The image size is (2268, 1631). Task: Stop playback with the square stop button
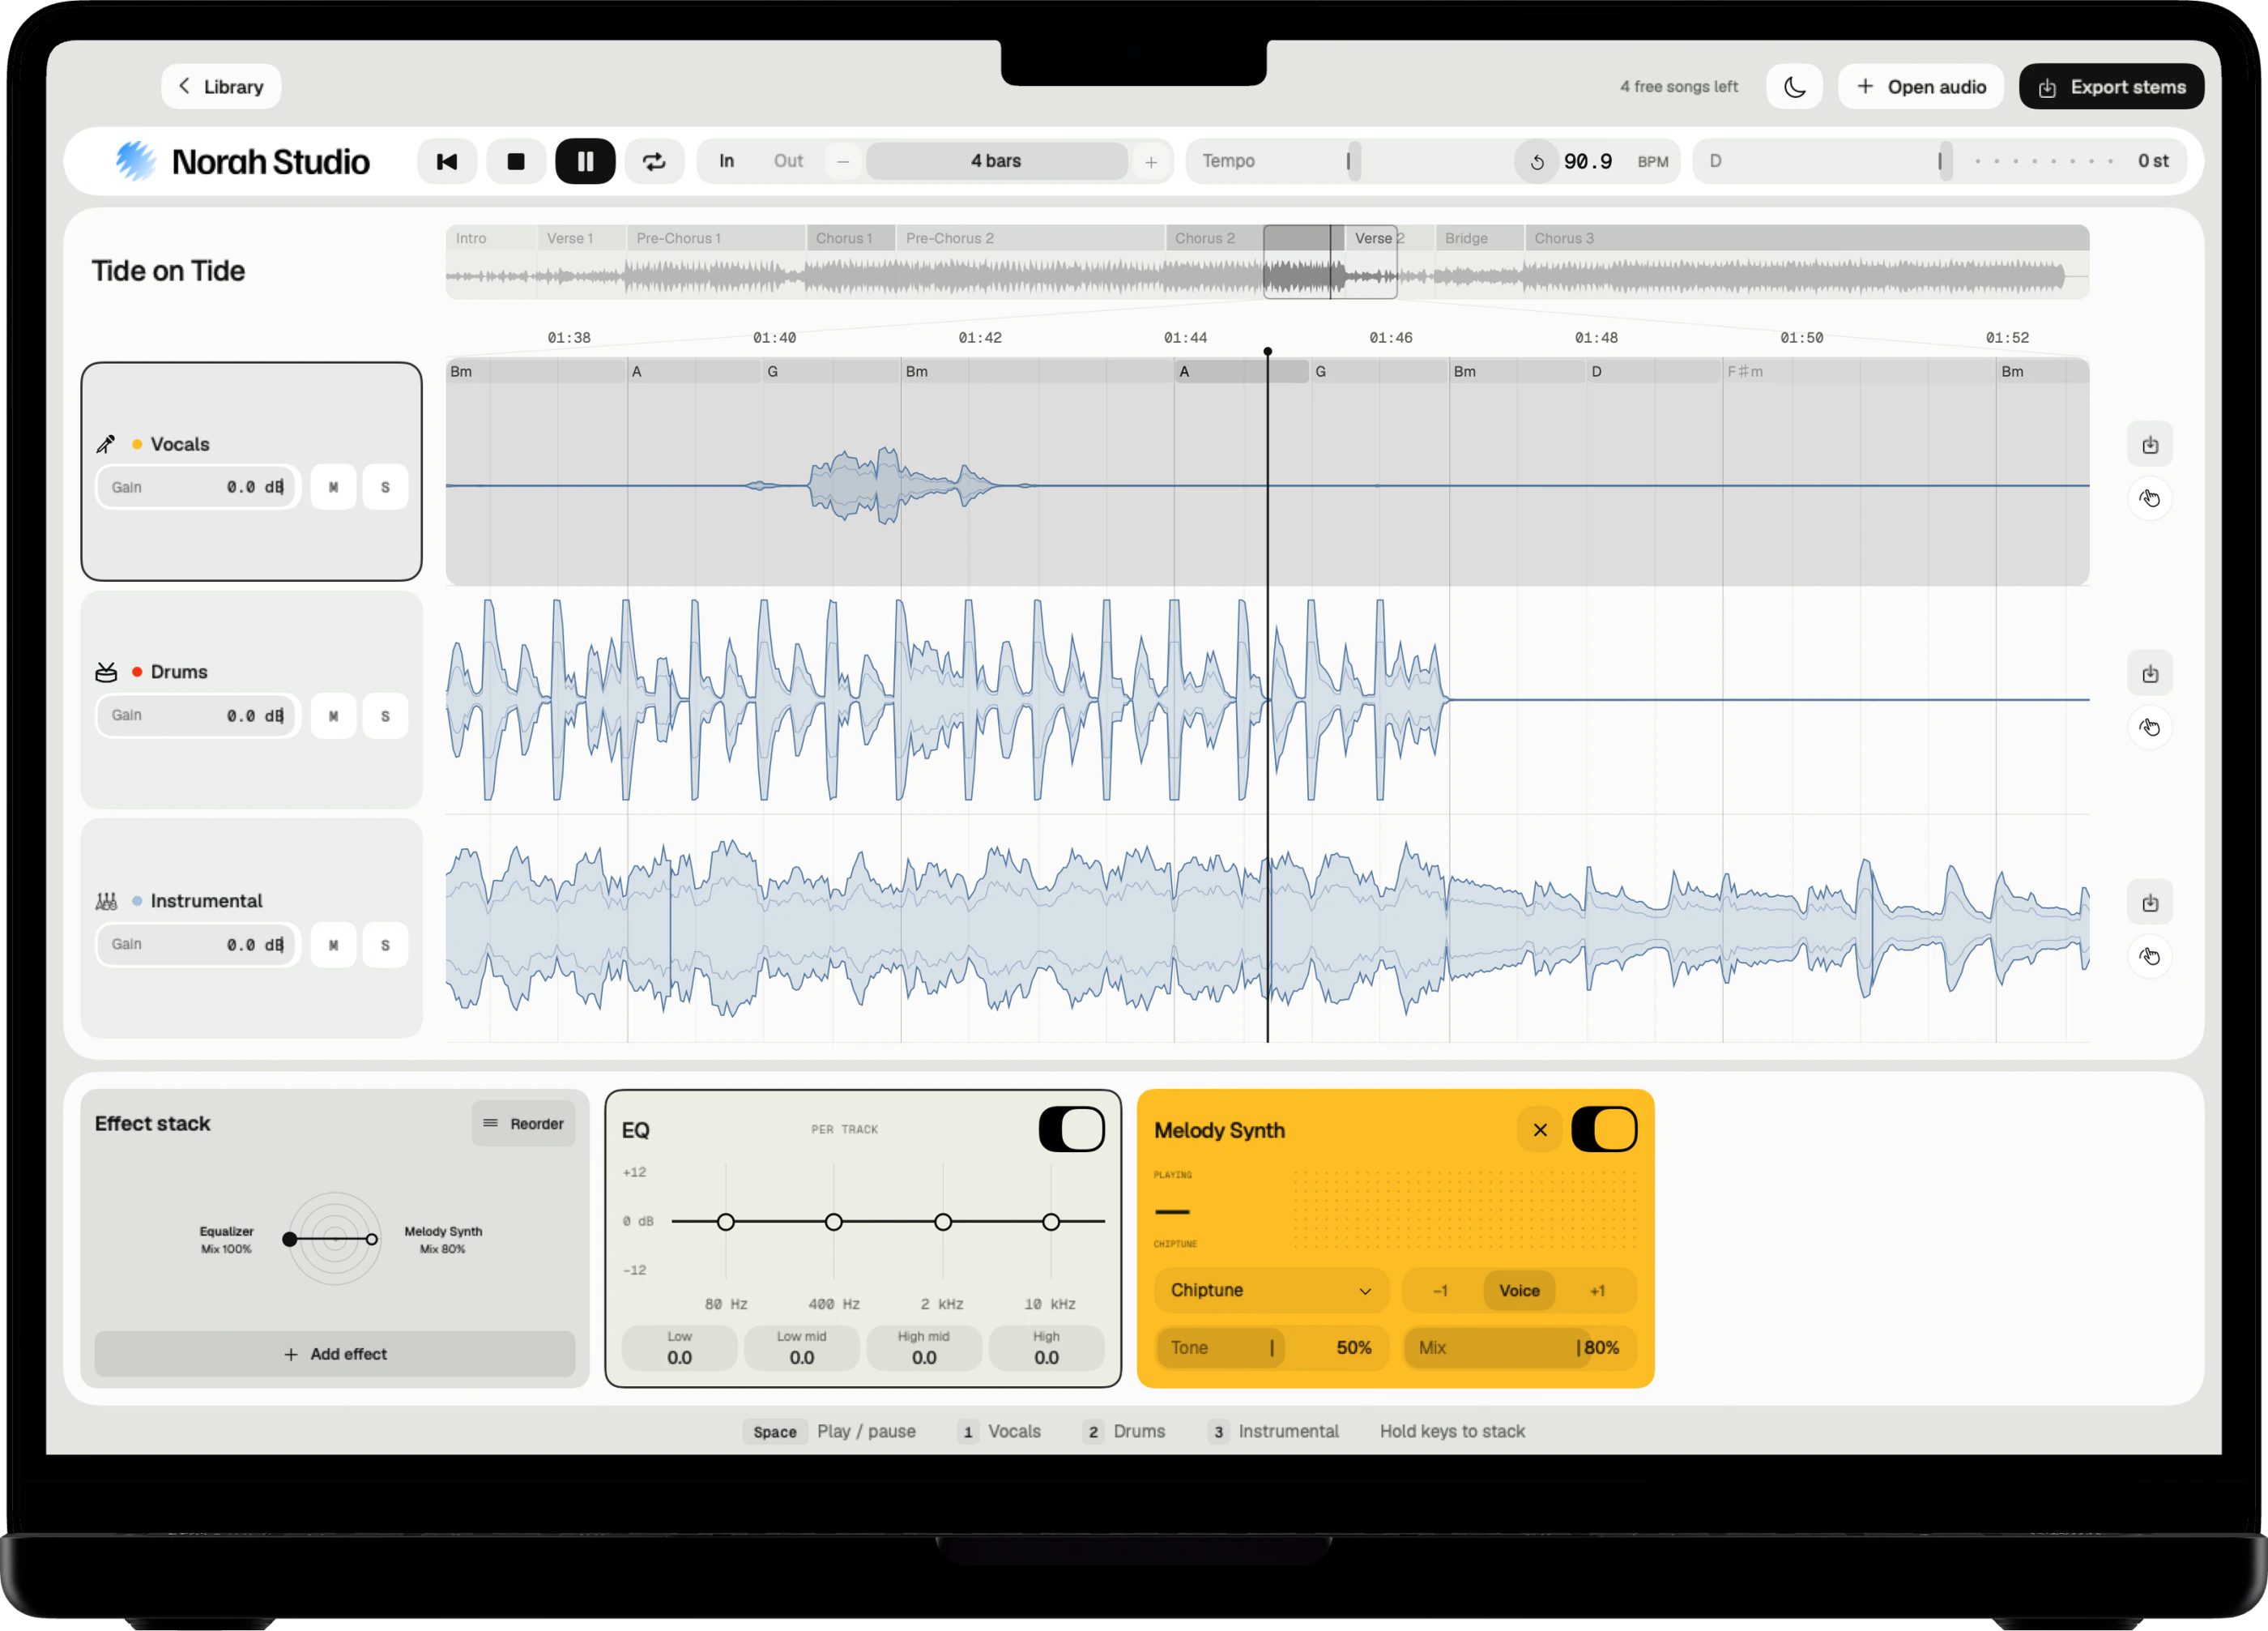516,161
